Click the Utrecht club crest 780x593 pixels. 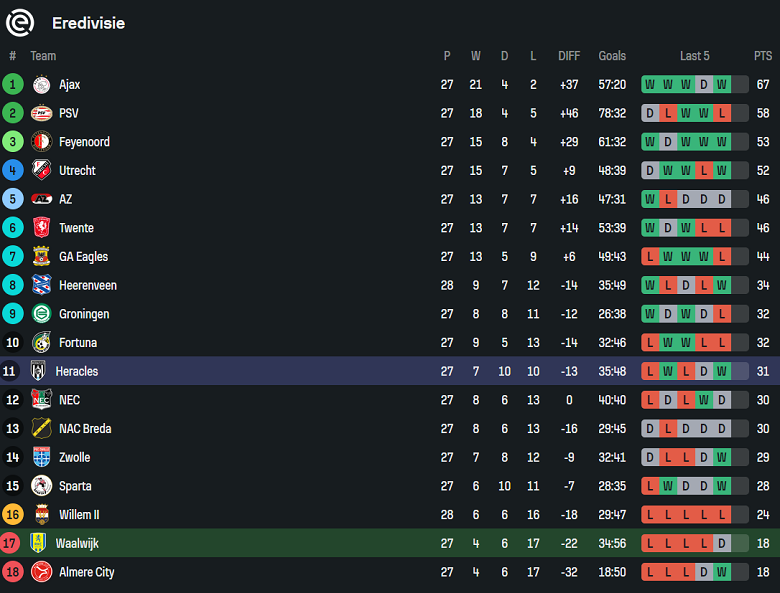point(41,171)
